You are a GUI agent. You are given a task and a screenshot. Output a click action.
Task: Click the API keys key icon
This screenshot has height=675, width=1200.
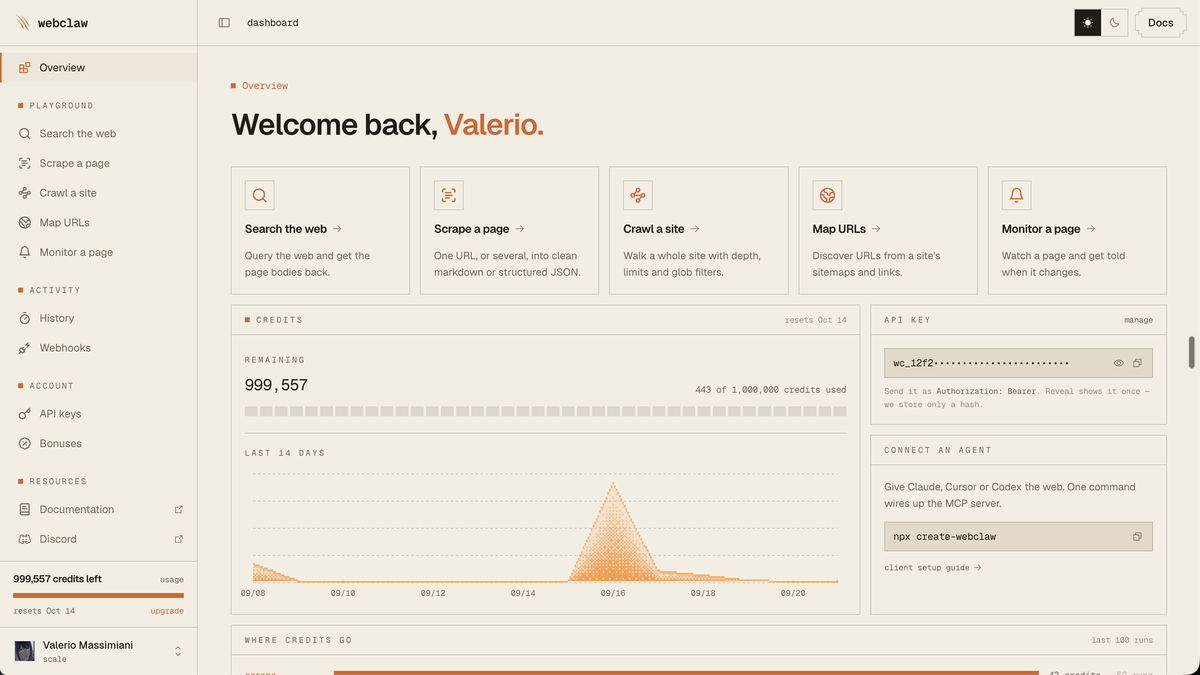pyautogui.click(x=25, y=414)
